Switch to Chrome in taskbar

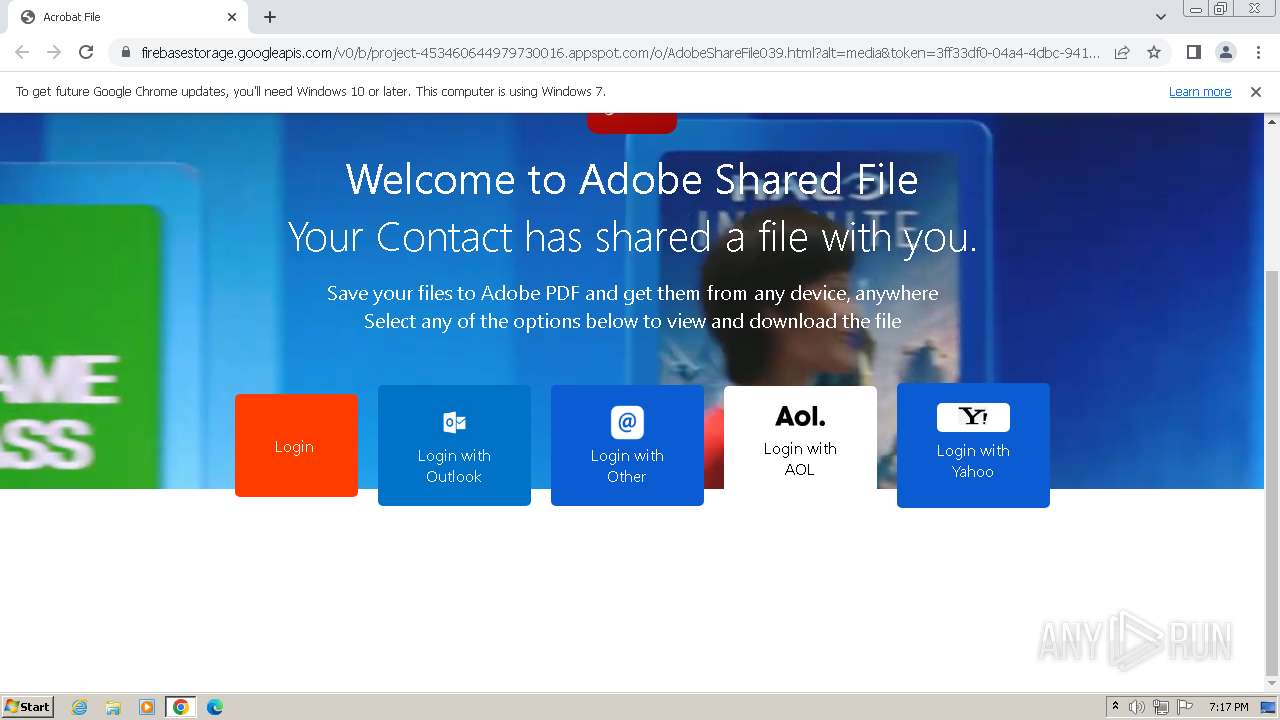(181, 707)
